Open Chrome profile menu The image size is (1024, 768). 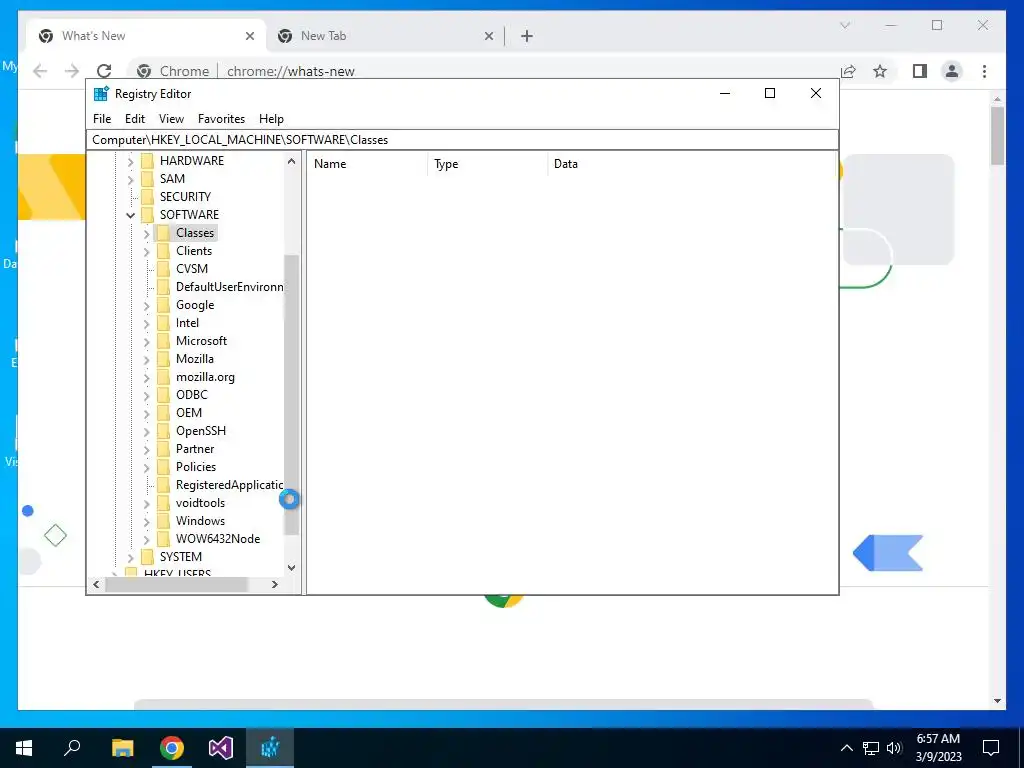[952, 71]
